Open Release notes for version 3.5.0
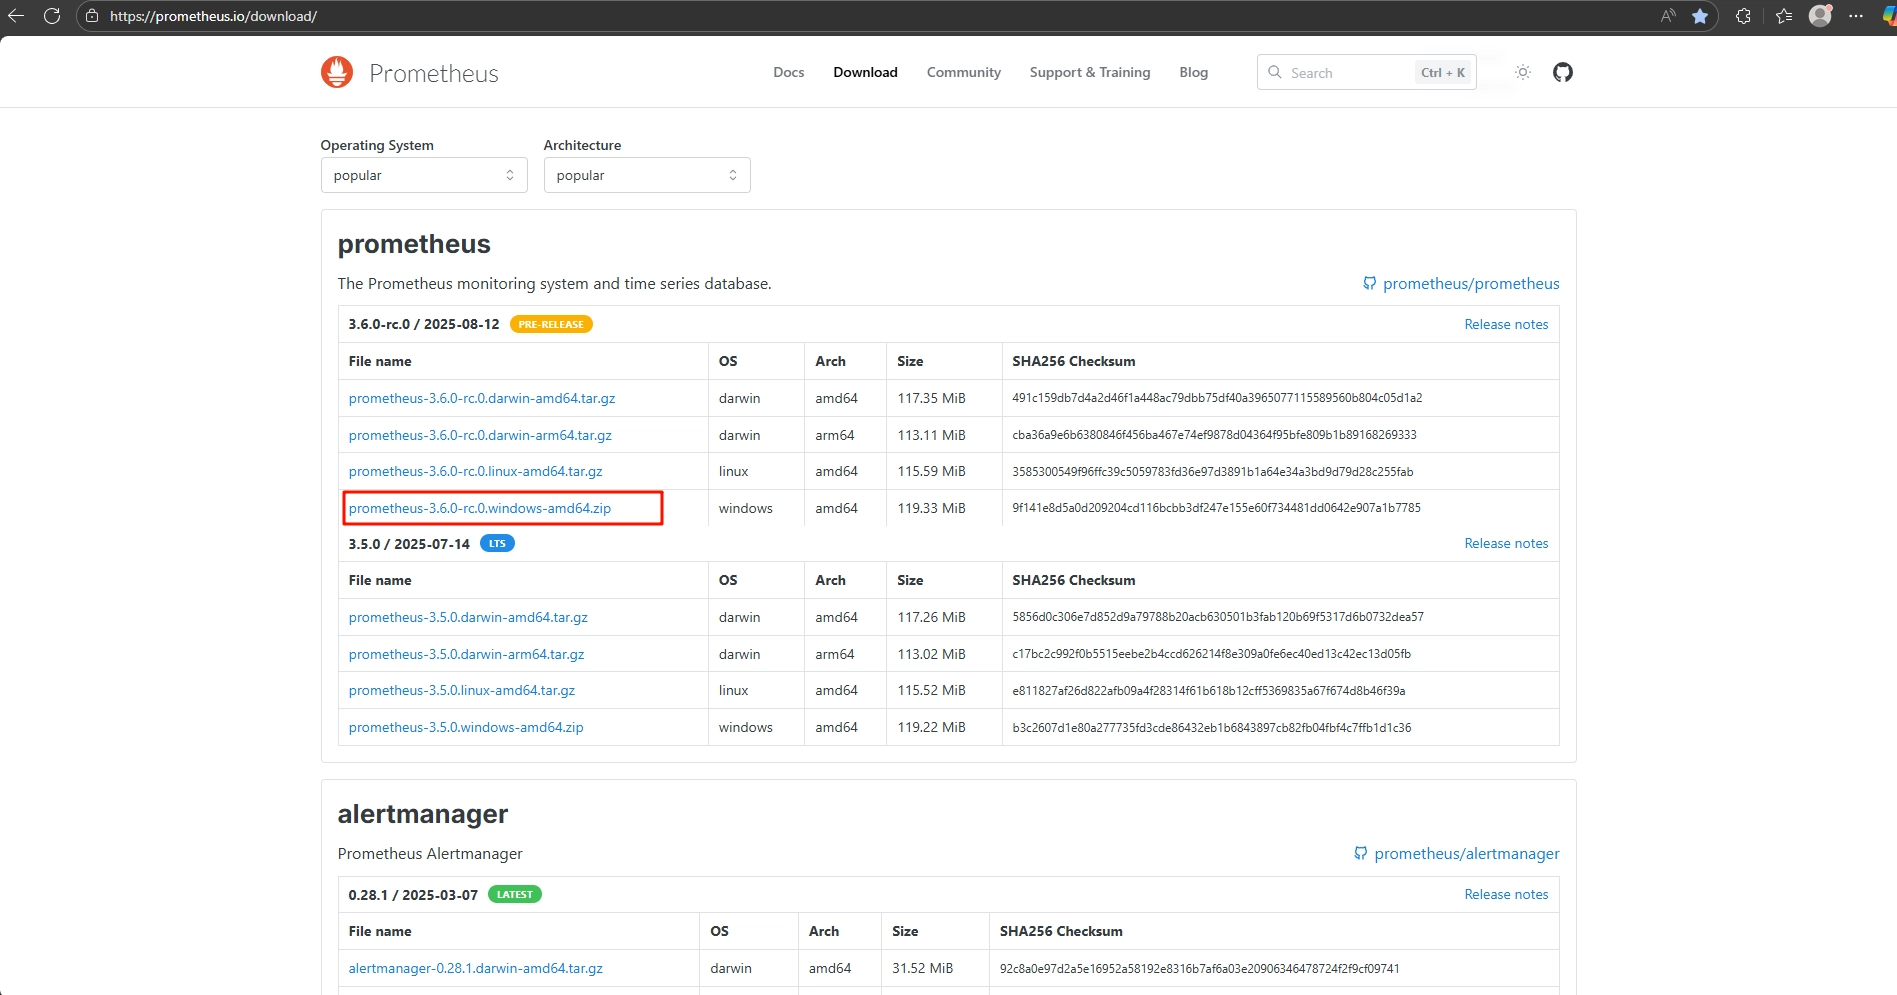 pos(1505,543)
